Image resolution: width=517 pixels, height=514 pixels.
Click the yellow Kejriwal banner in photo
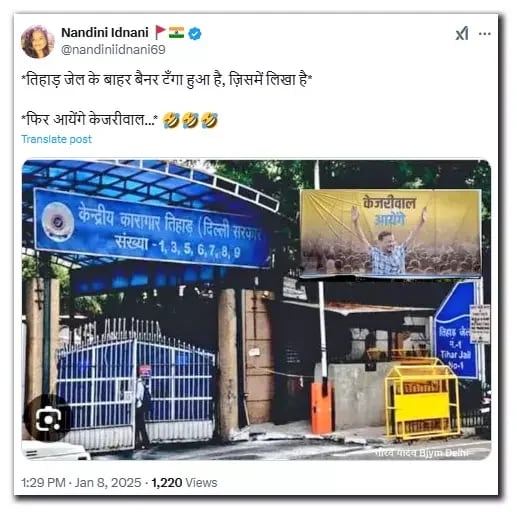(391, 233)
